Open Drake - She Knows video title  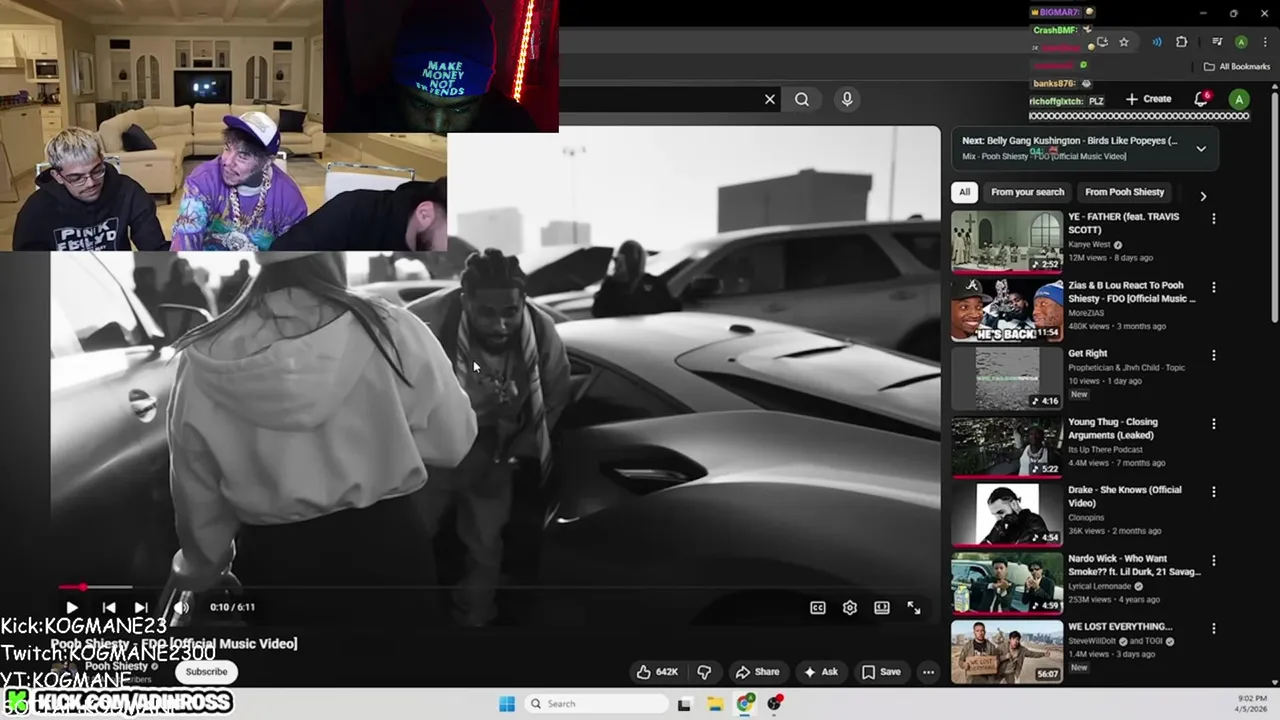[1125, 496]
